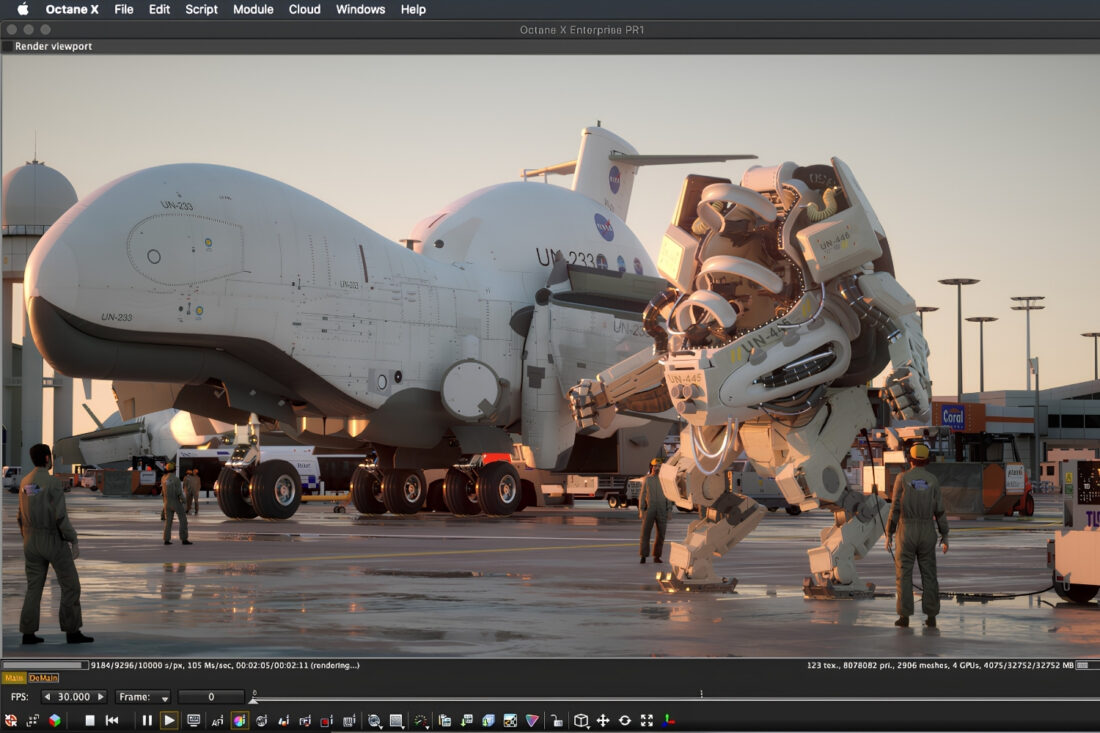The width and height of the screenshot is (1100, 733).
Task: Select the DeMain render pass tab
Action: (x=43, y=678)
